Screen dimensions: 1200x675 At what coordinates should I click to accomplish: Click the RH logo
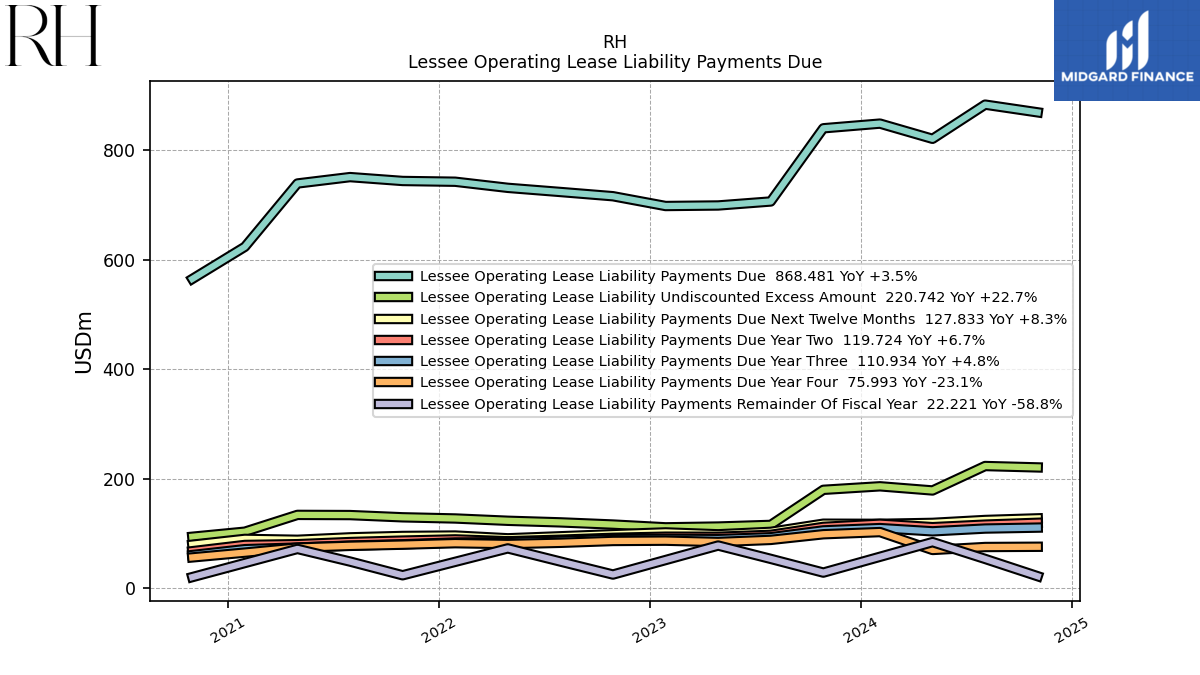(x=53, y=36)
